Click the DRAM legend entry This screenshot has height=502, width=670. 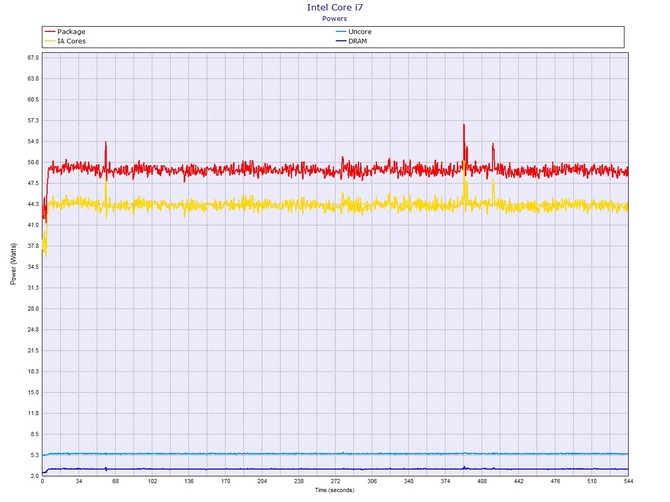pyautogui.click(x=352, y=41)
